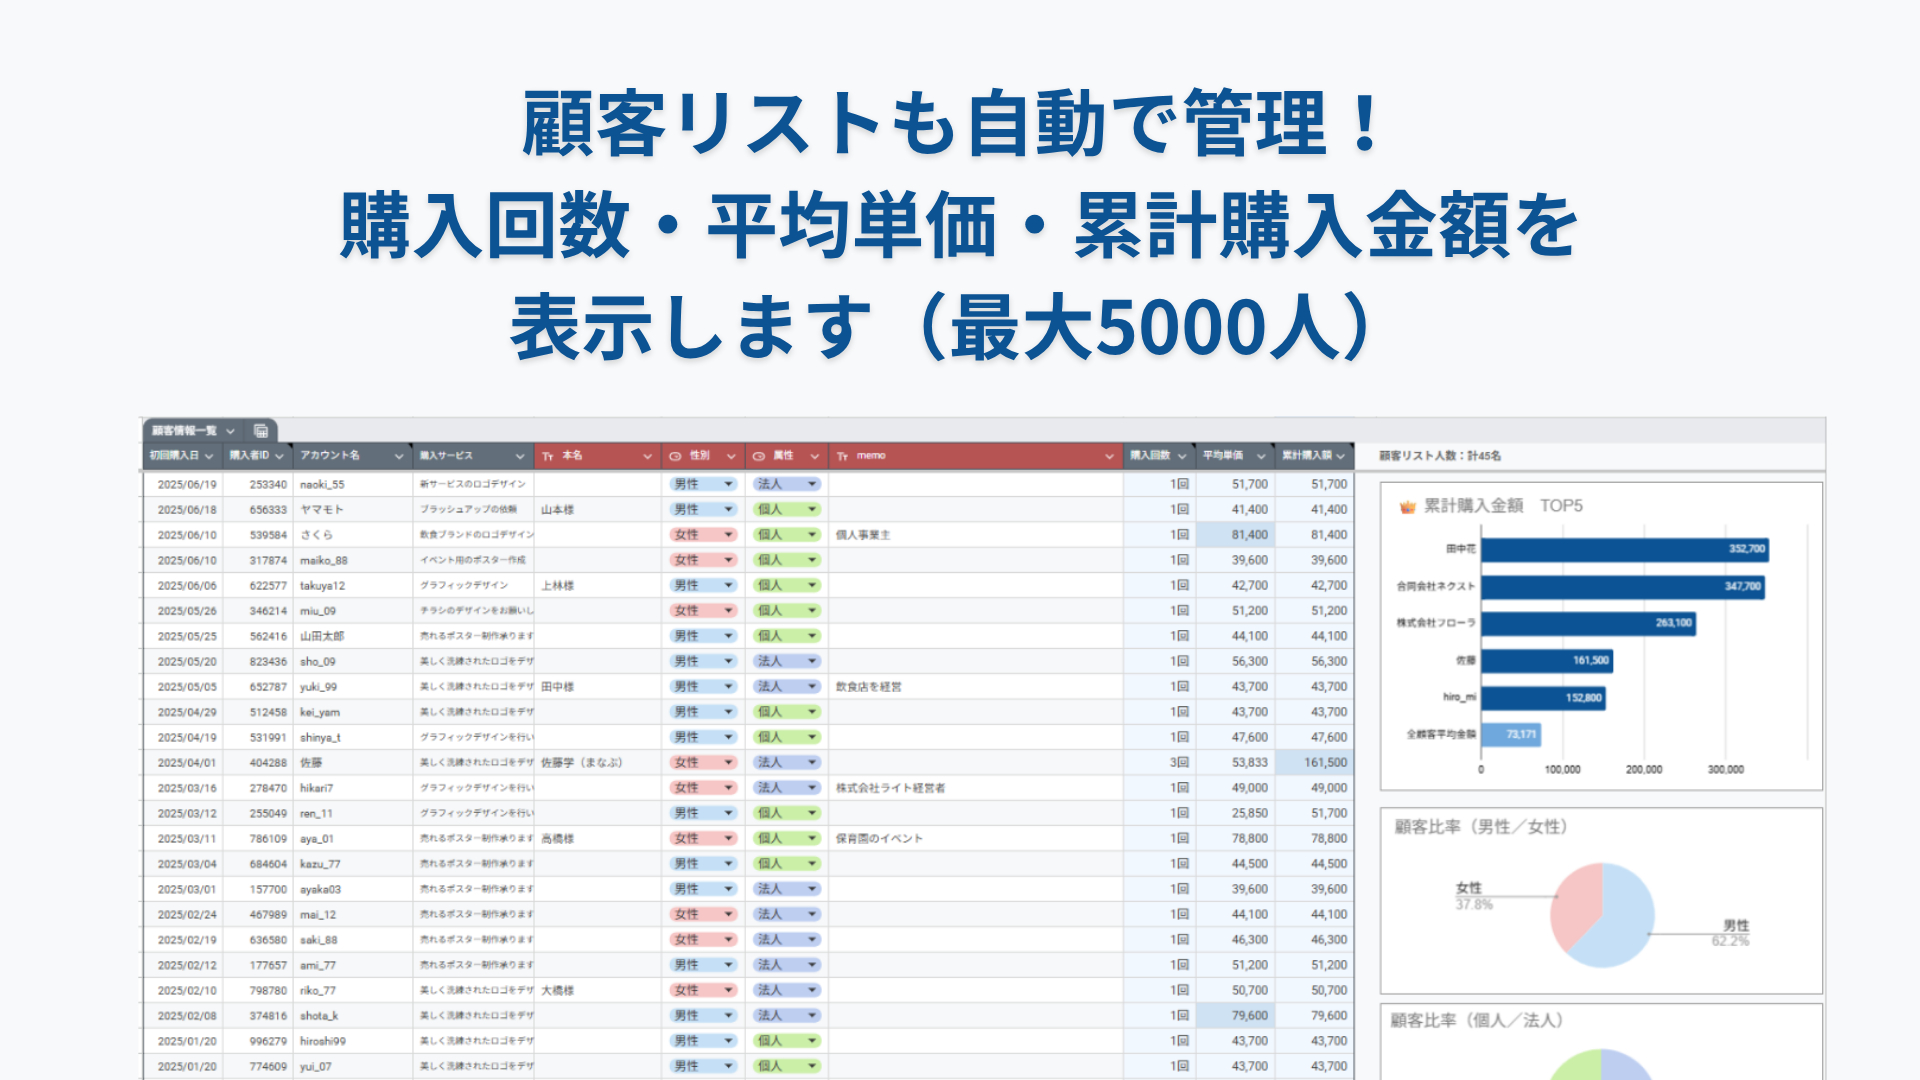The height and width of the screenshot is (1080, 1920).
Task: Select the real name cell 上林様
Action: coord(598,585)
